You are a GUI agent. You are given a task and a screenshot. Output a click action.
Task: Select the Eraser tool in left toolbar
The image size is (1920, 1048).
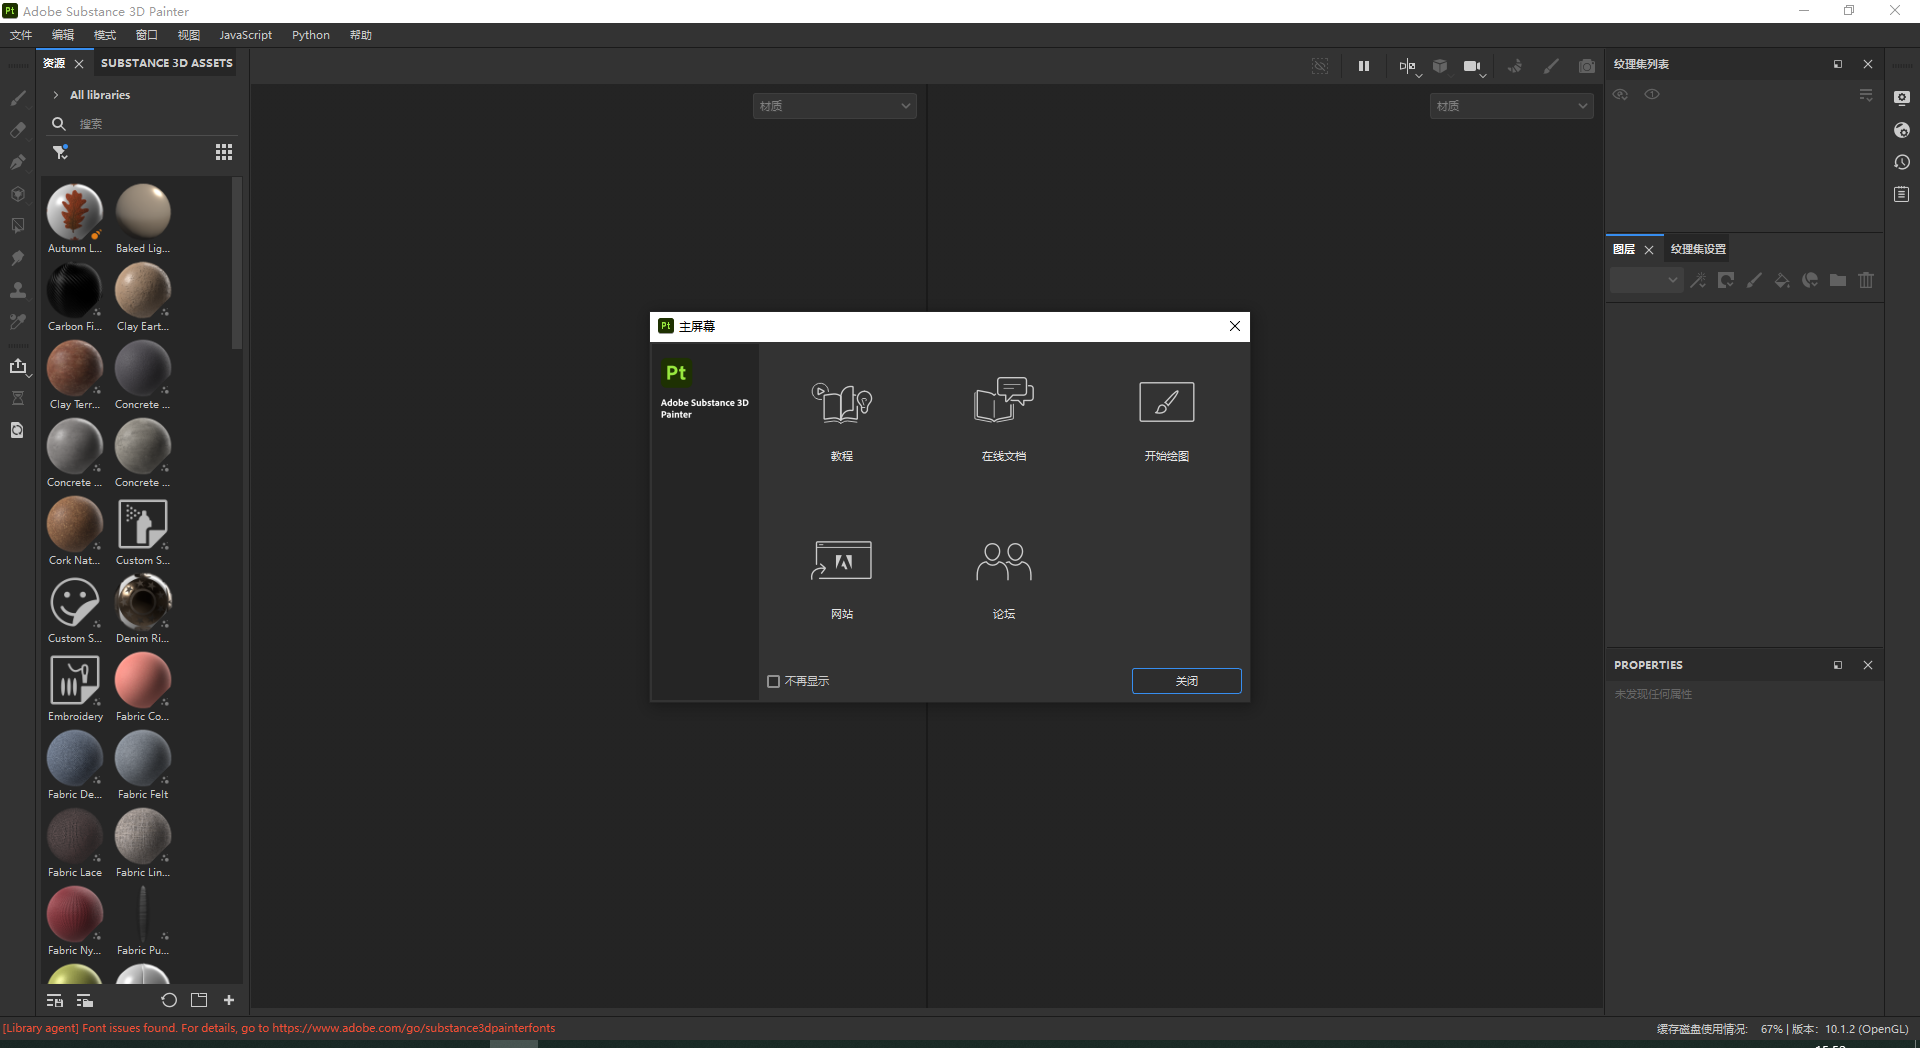coord(18,130)
